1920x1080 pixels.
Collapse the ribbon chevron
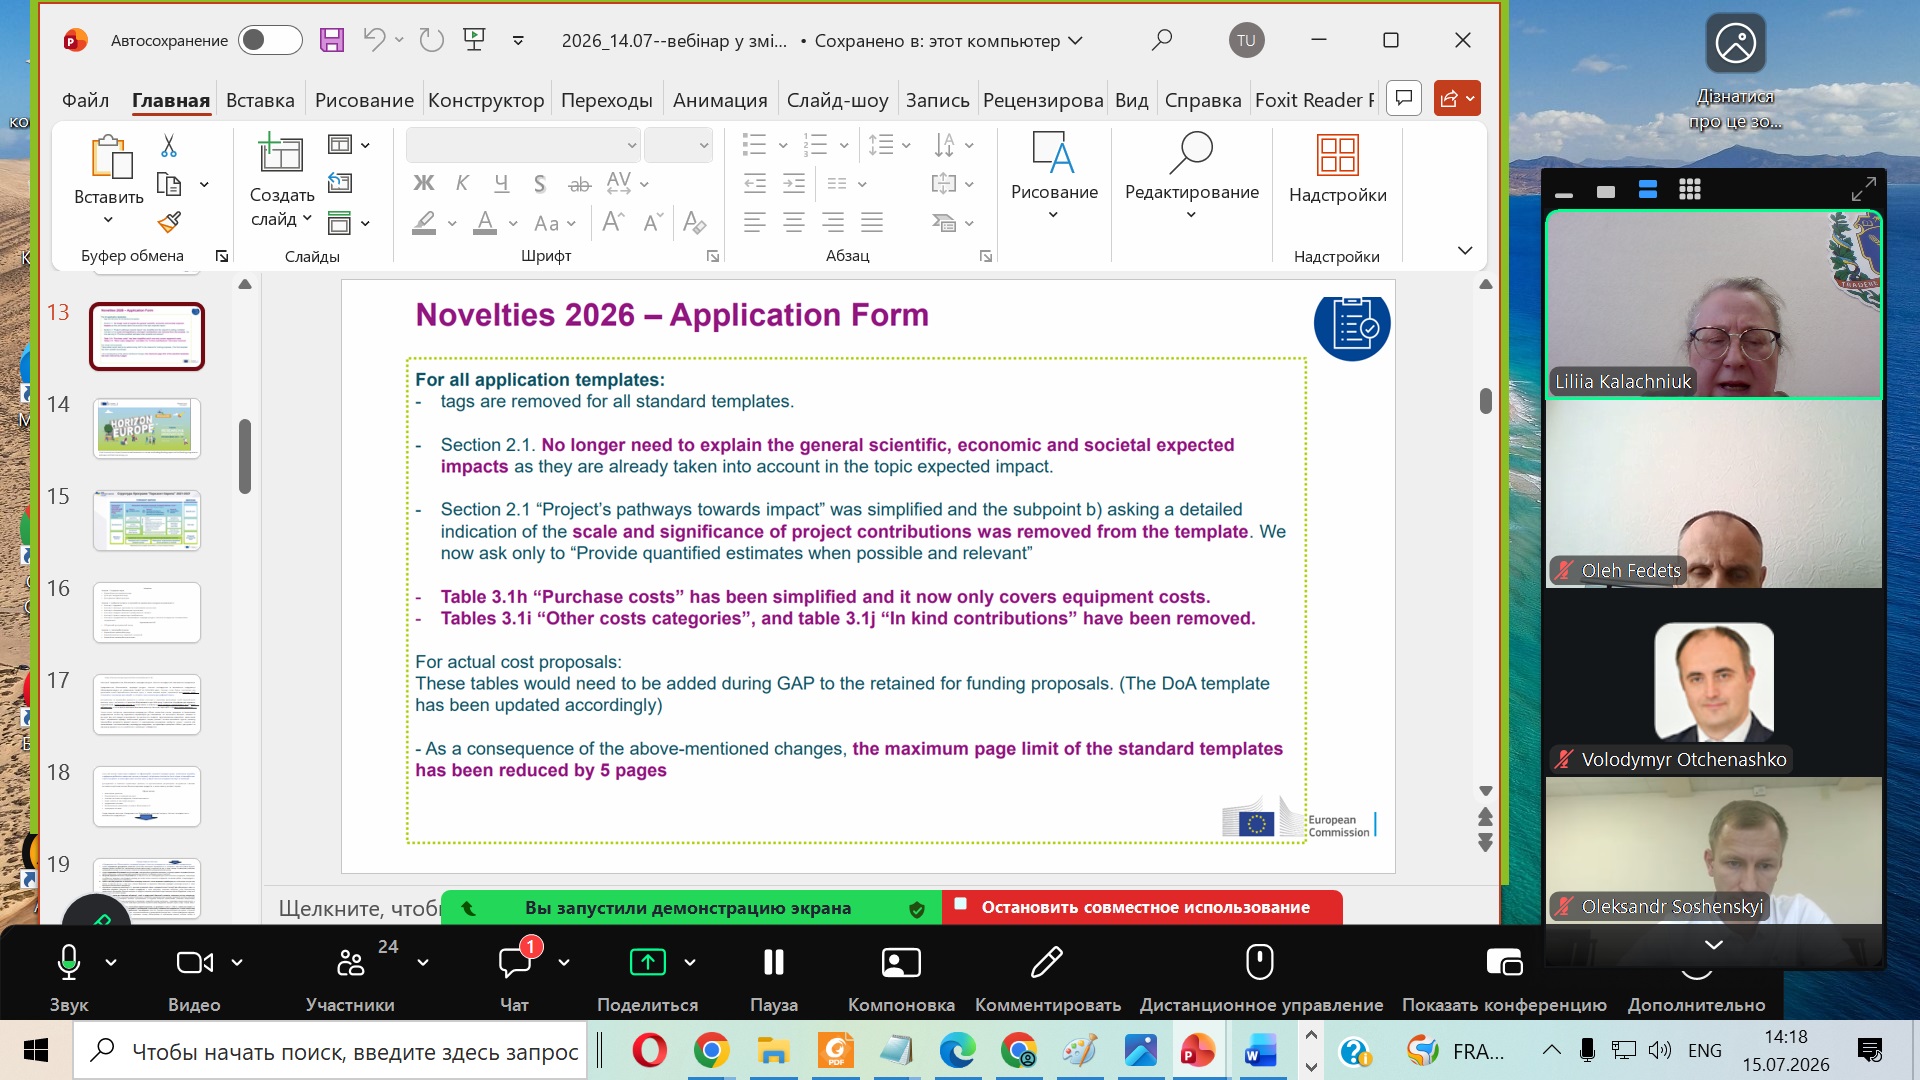click(1465, 250)
